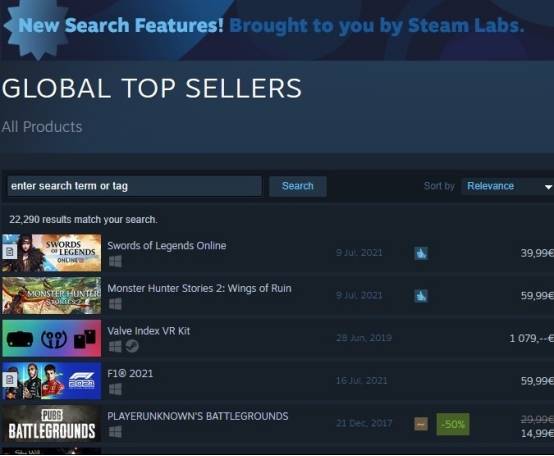Click the Search button
Image resolution: width=554 pixels, height=456 pixels.
click(x=297, y=186)
